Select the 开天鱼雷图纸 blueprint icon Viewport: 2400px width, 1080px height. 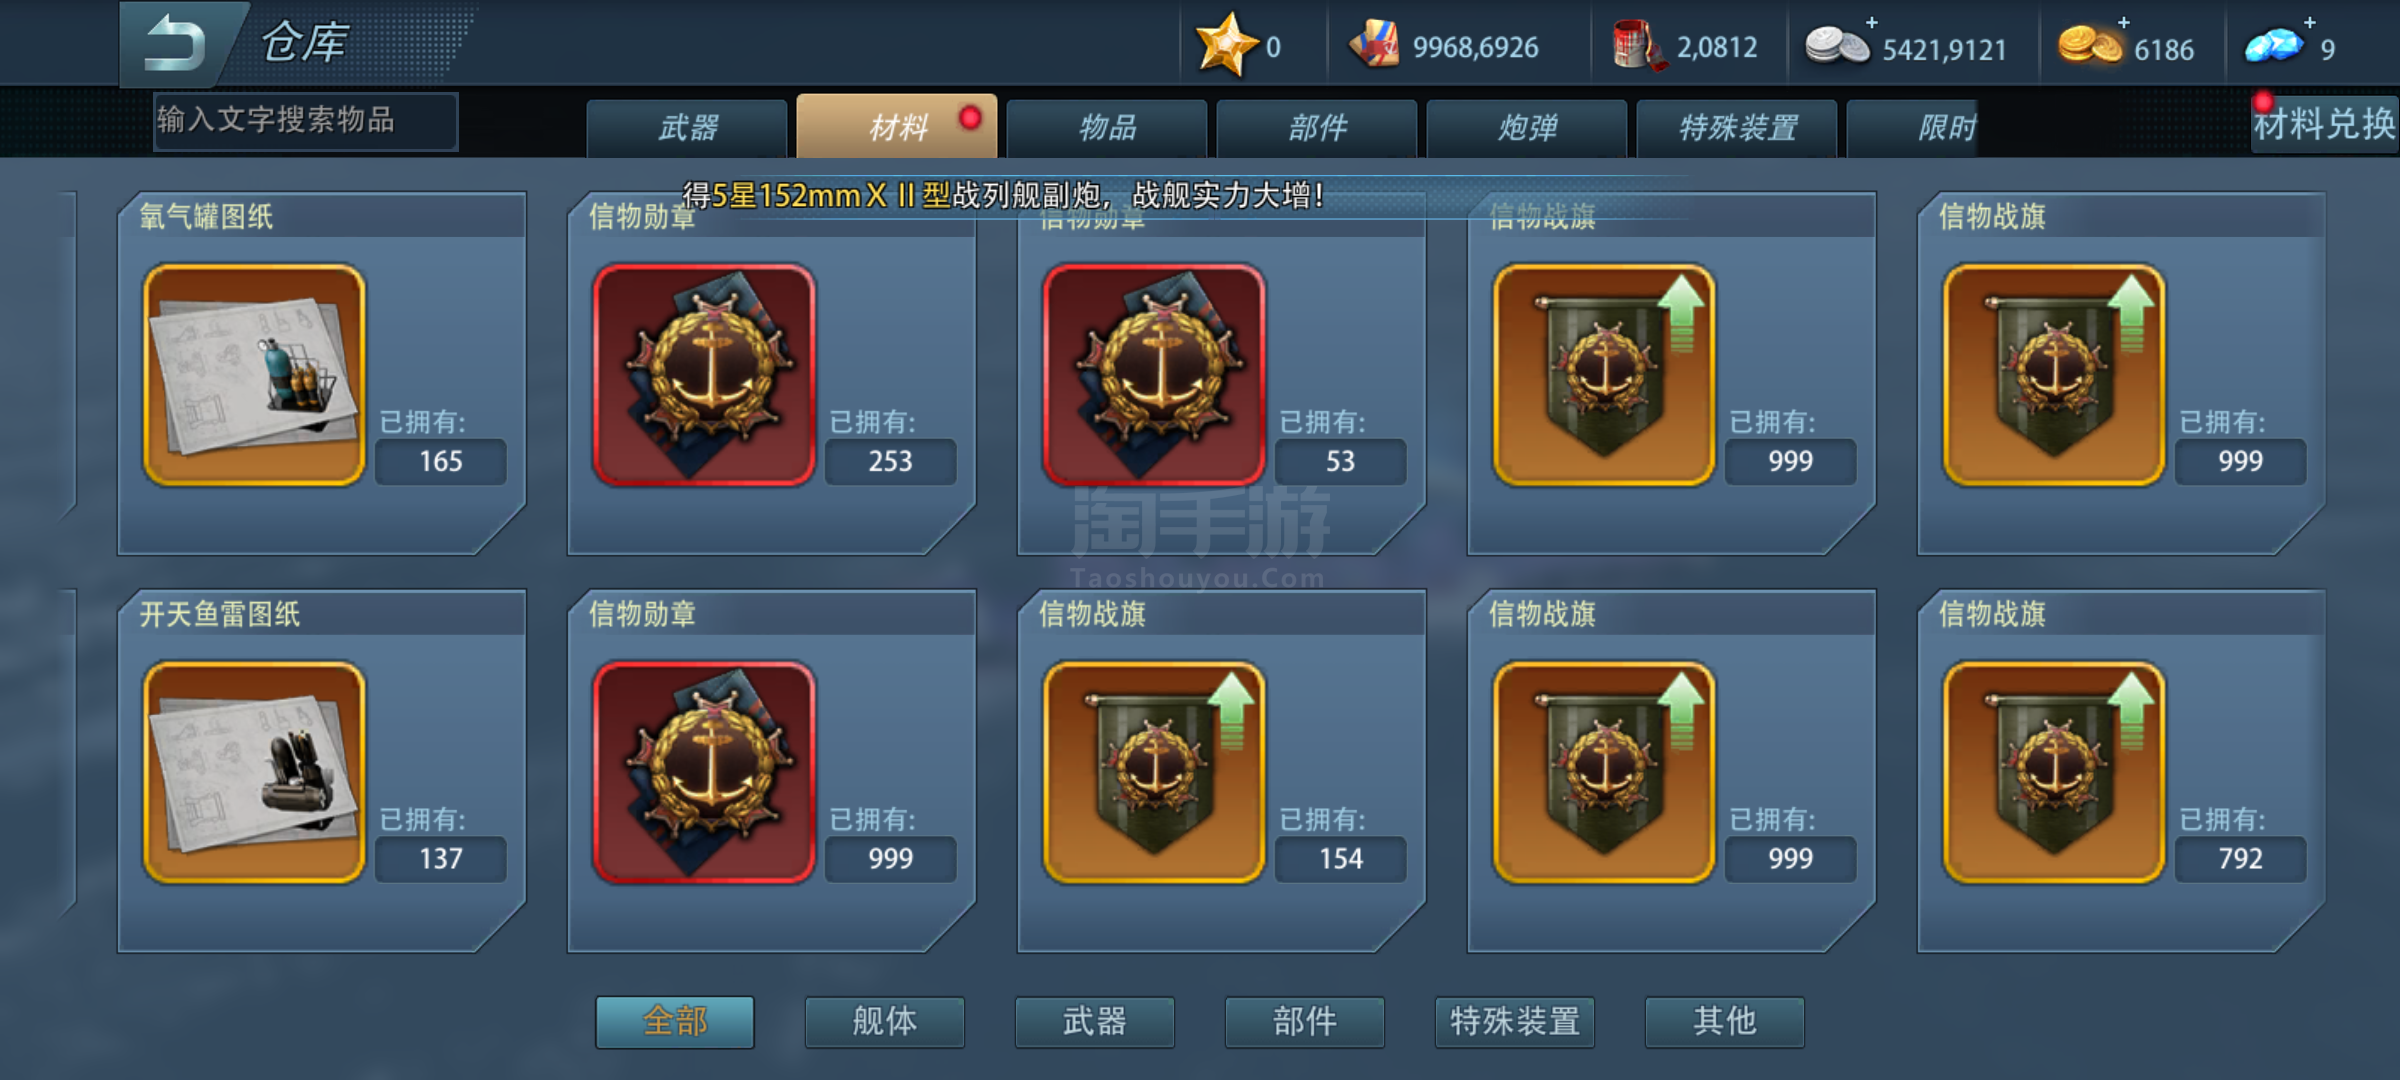[x=254, y=772]
